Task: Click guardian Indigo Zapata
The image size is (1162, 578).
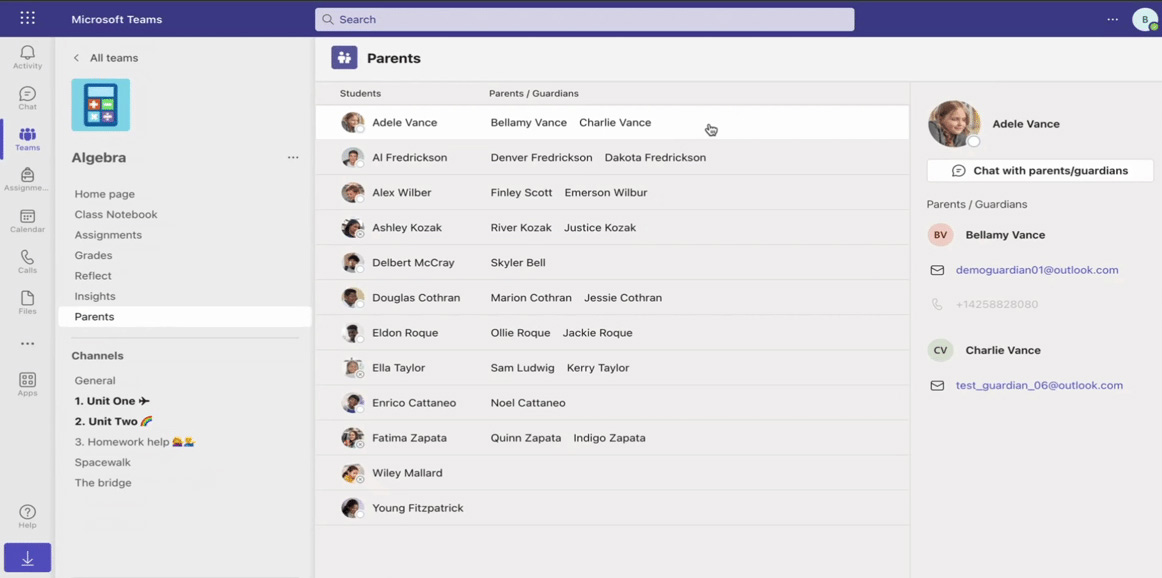Action: tap(609, 438)
